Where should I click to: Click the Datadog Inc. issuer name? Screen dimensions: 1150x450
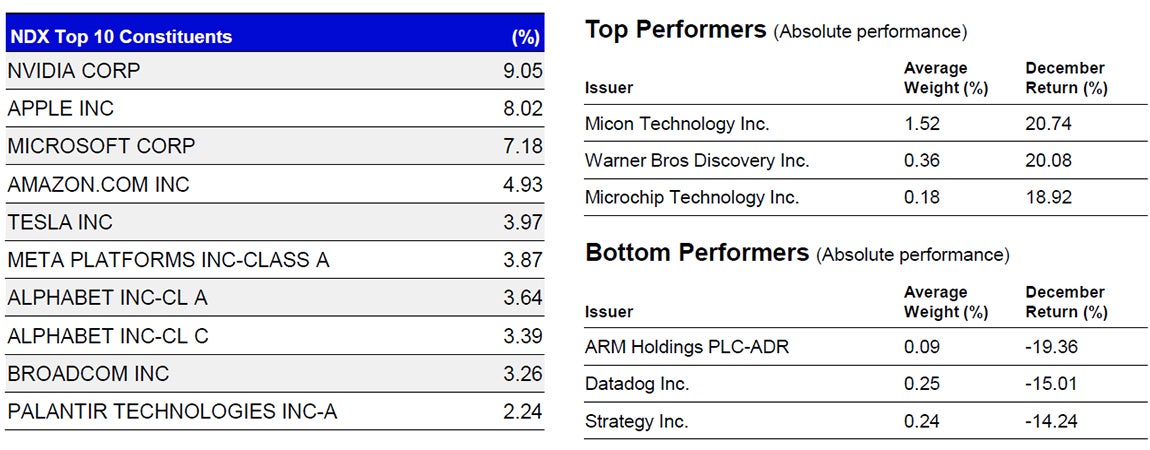[x=637, y=384]
